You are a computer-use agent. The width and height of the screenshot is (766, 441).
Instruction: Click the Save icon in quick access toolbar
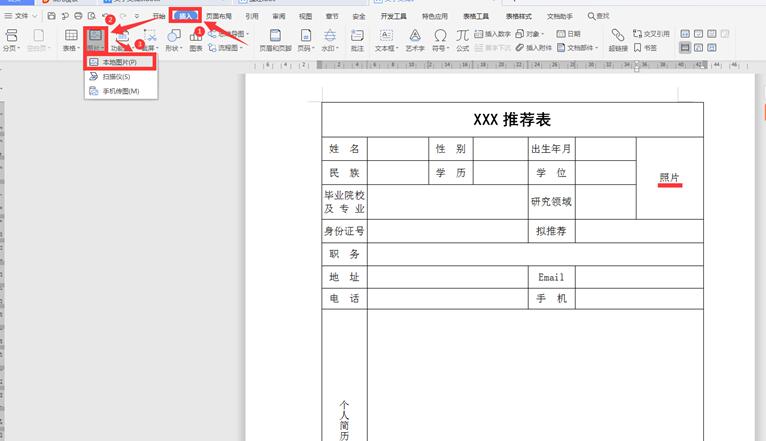tap(51, 16)
